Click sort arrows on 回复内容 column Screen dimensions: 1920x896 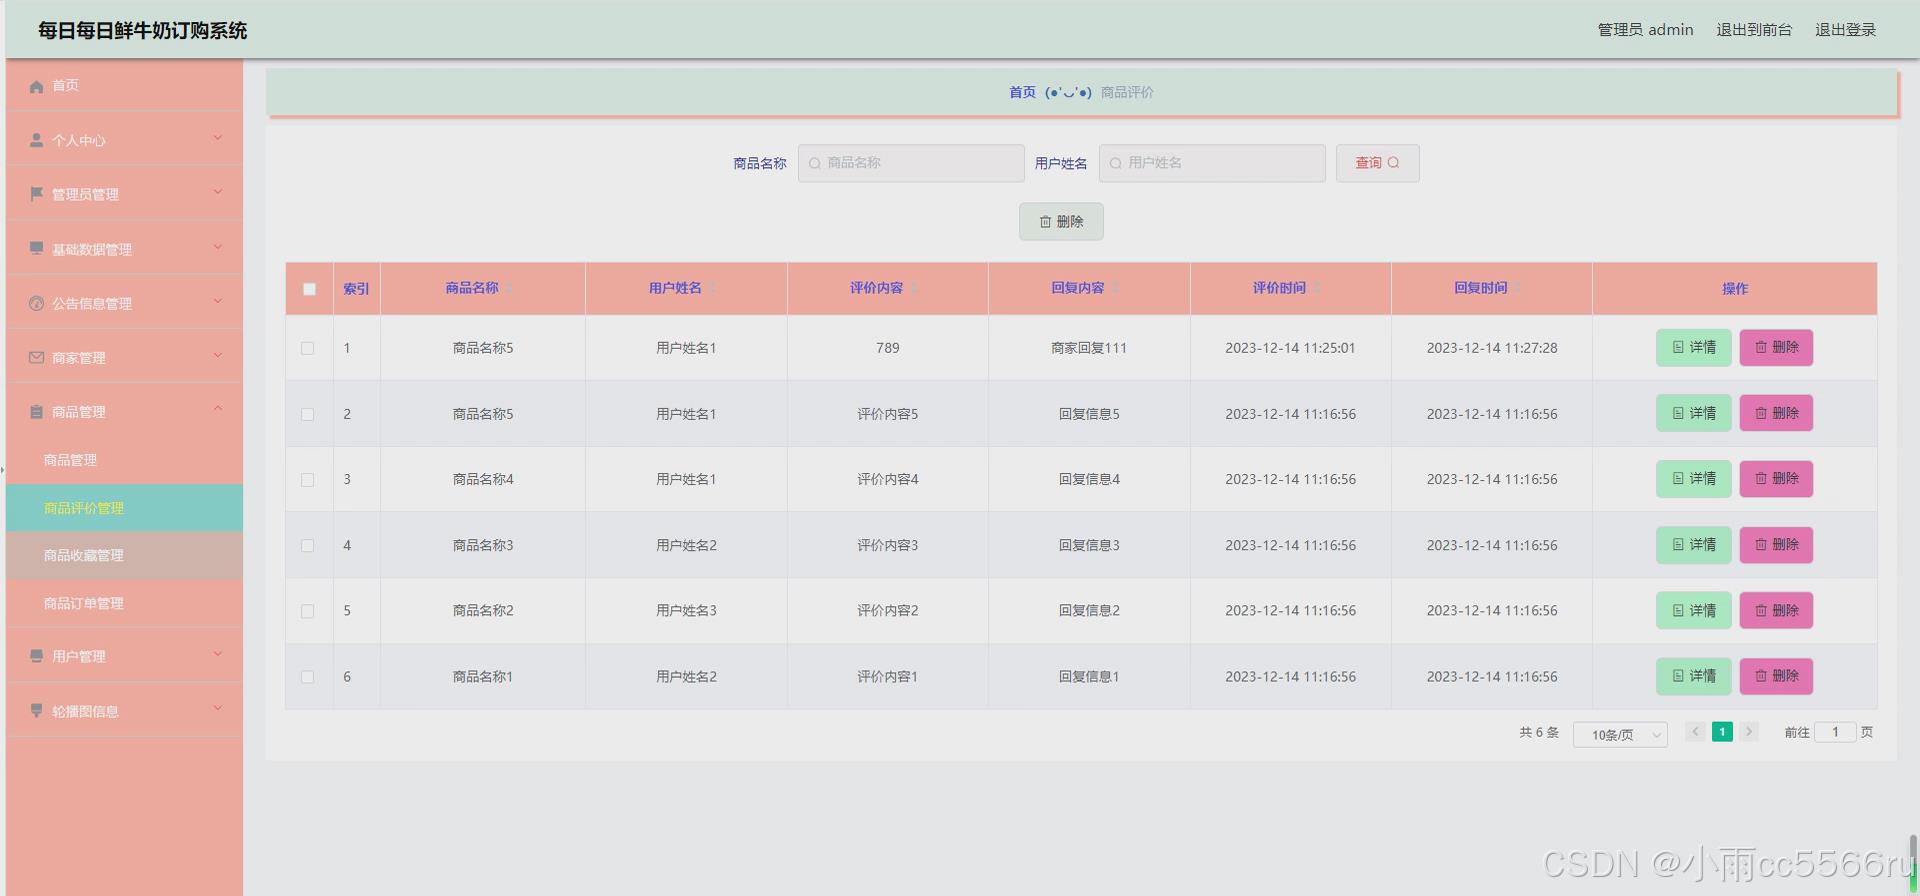click(x=1115, y=288)
